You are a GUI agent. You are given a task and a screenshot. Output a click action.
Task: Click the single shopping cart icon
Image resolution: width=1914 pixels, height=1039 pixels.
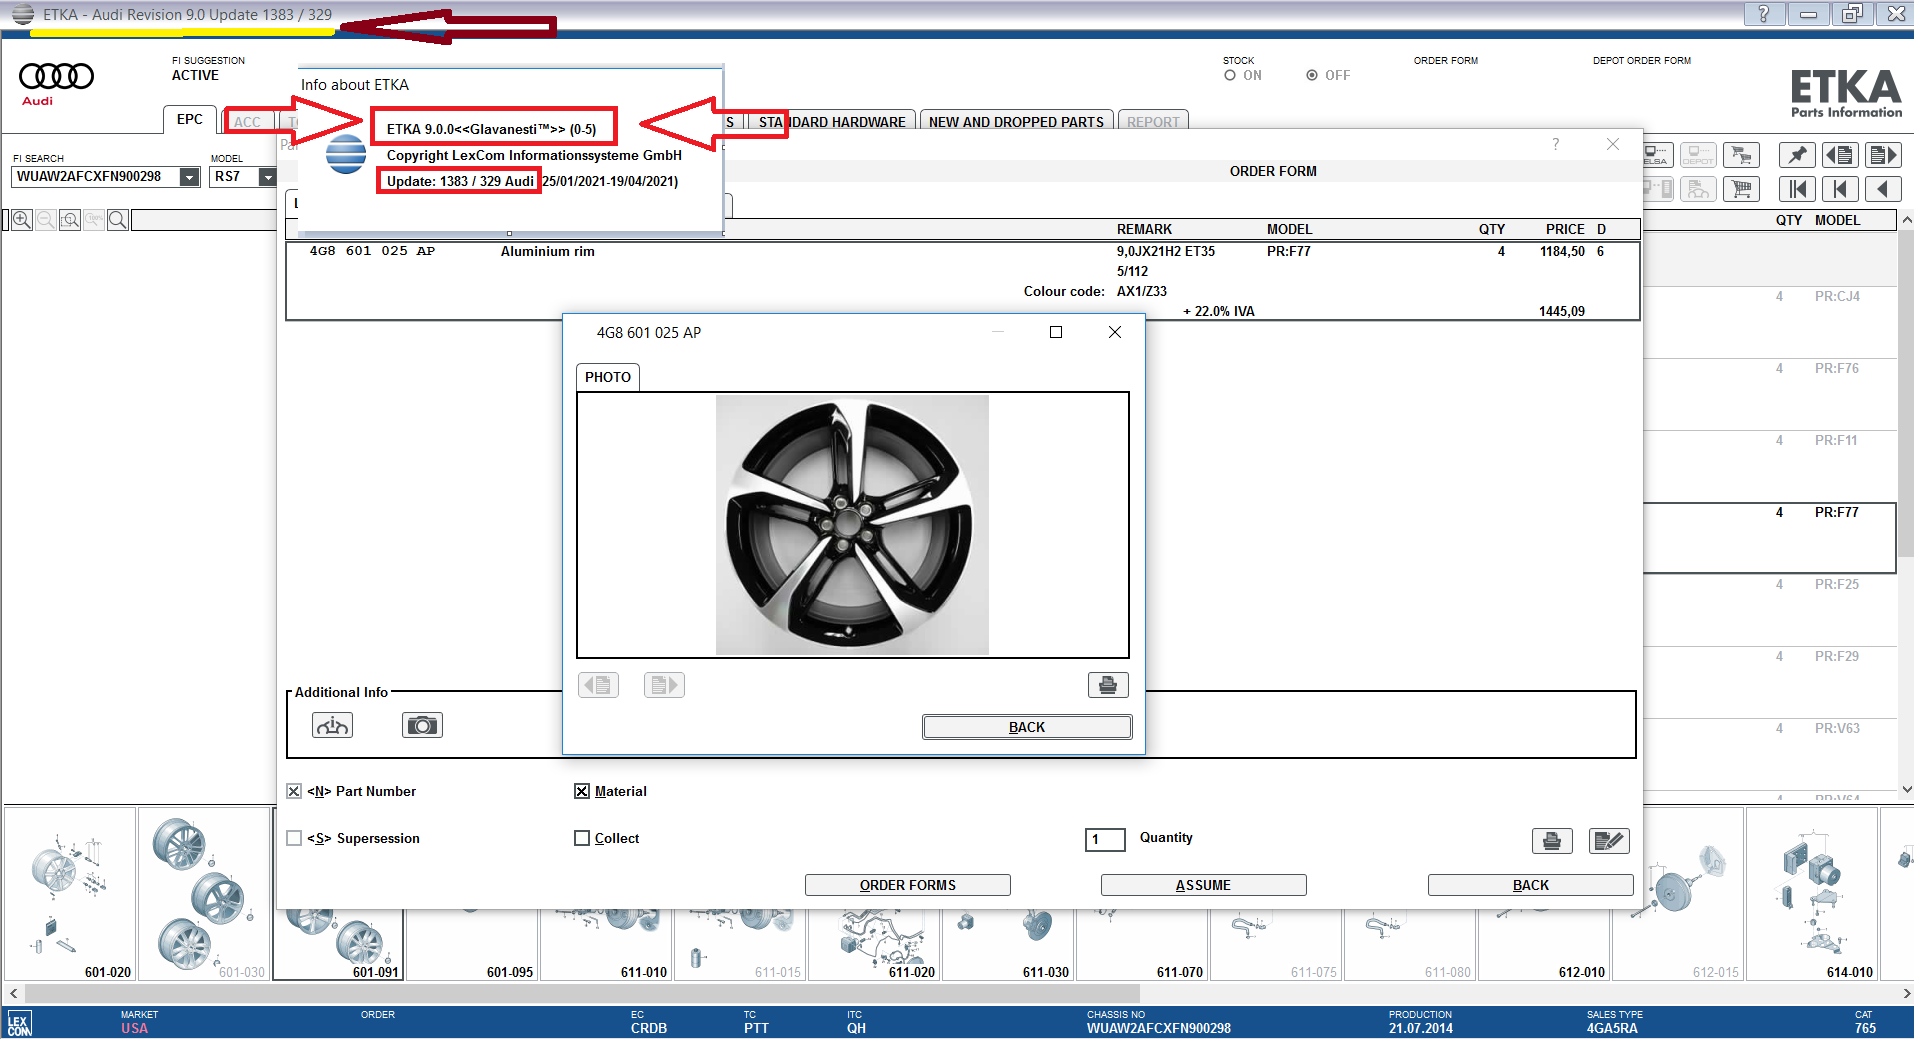pyautogui.click(x=1742, y=189)
